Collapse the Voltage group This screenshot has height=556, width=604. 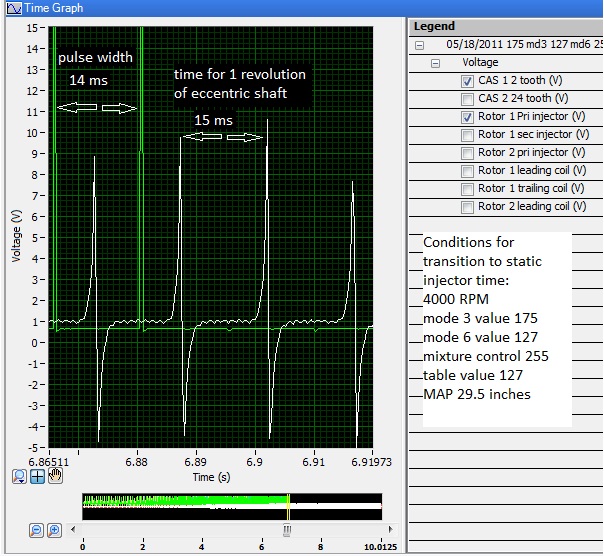pyautogui.click(x=435, y=63)
